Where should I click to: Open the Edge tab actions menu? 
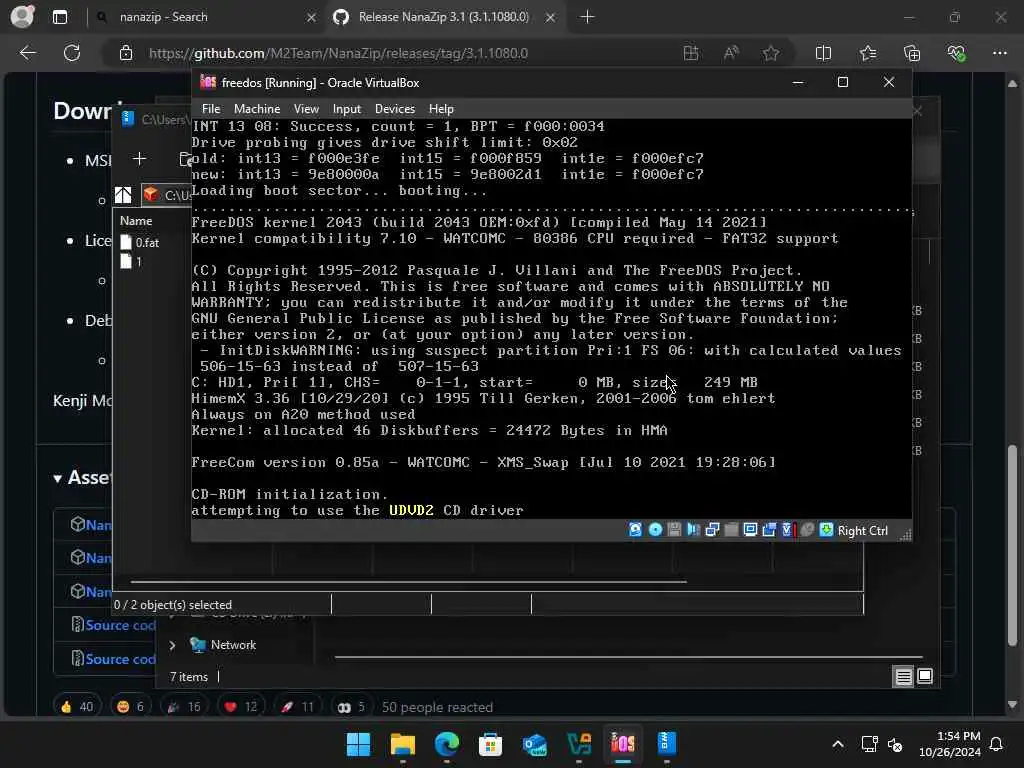pyautogui.click(x=59, y=17)
